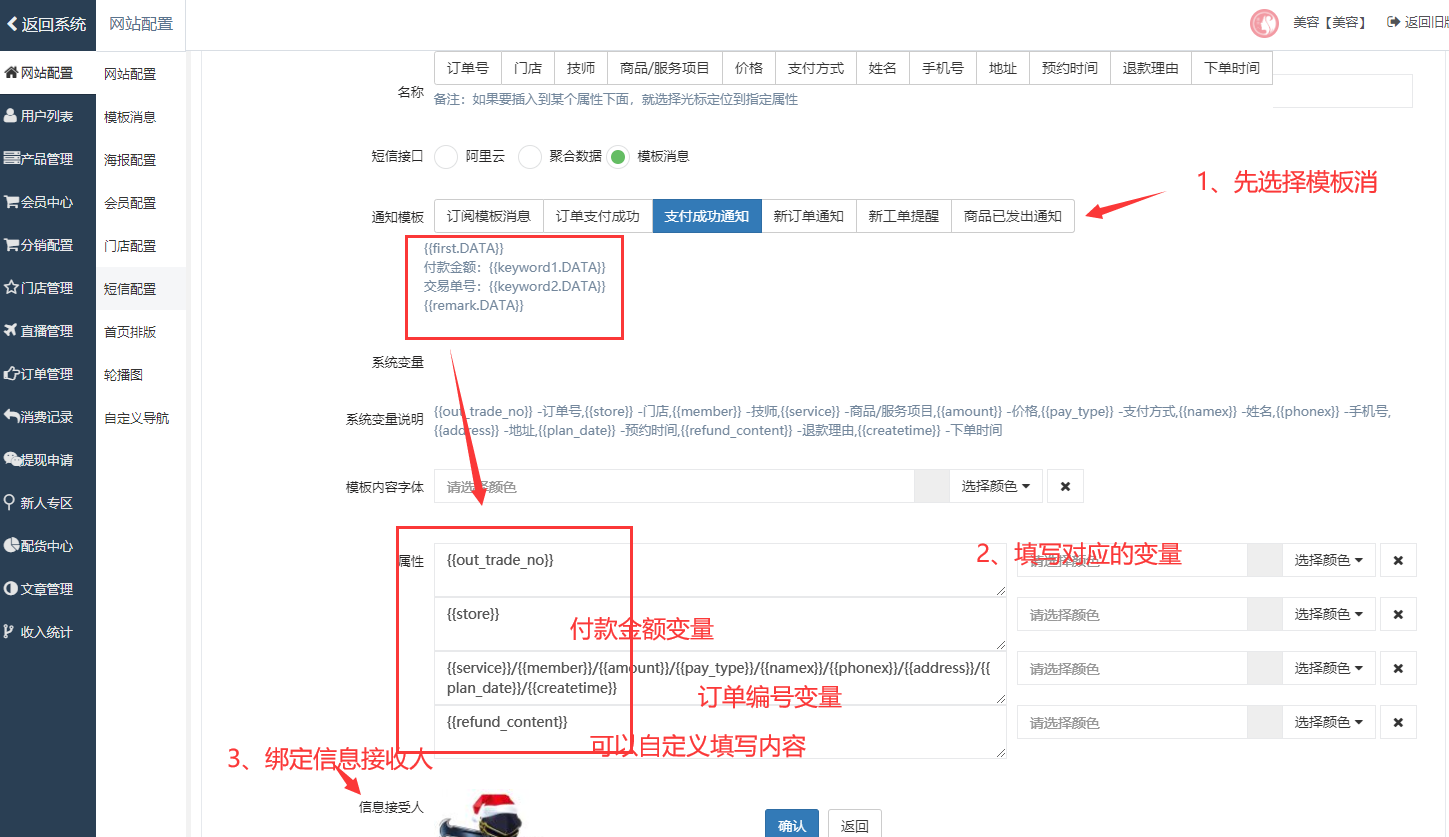Screen dimensions: 1449x837
Task: Click the star icon for 门店管理
Action: pyautogui.click(x=12, y=288)
